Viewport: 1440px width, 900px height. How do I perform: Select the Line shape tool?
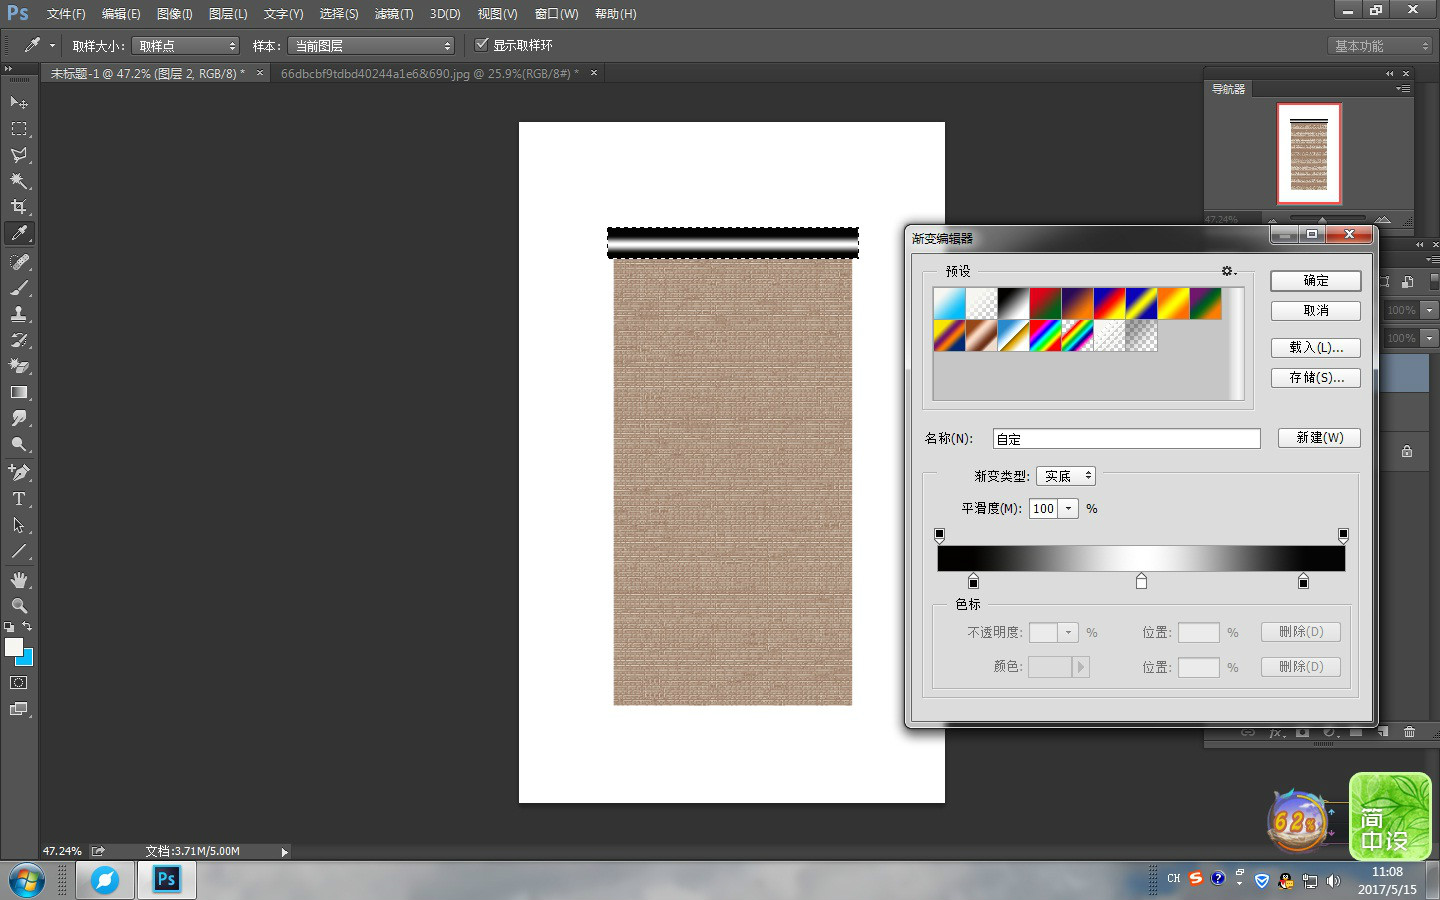tap(19, 551)
